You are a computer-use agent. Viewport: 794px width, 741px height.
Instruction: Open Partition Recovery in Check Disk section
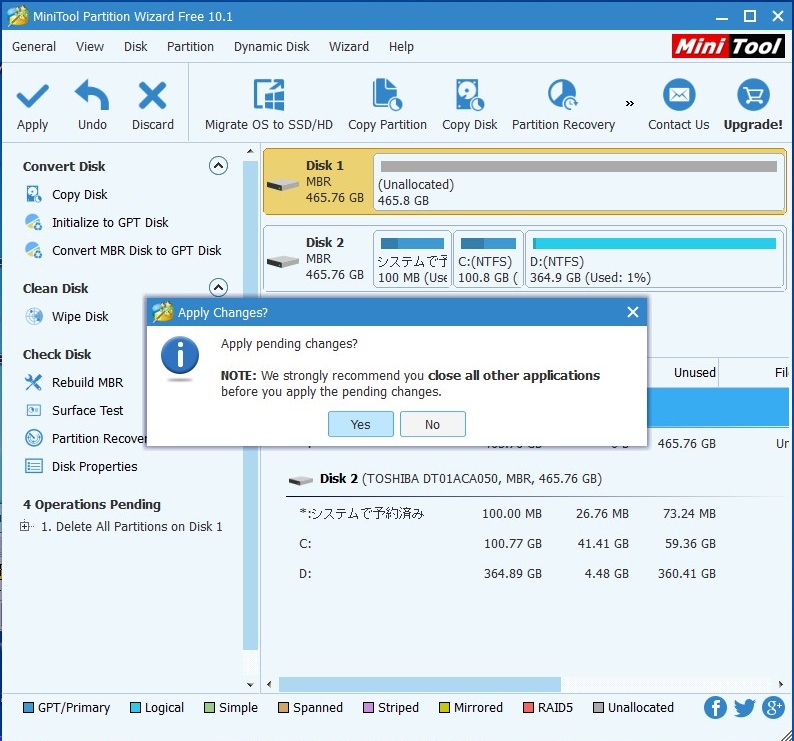pos(86,438)
